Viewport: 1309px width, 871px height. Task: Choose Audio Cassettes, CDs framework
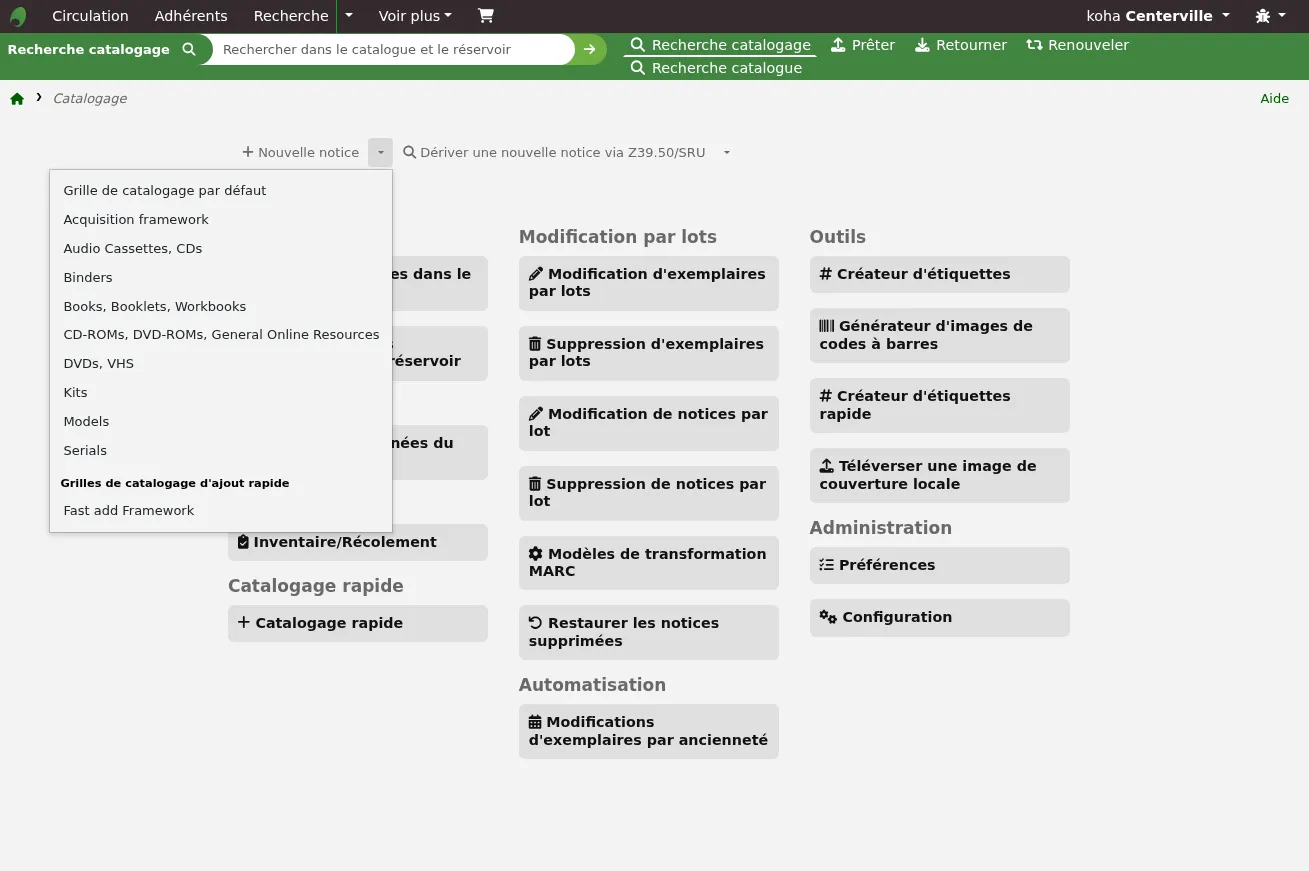[x=221, y=248]
